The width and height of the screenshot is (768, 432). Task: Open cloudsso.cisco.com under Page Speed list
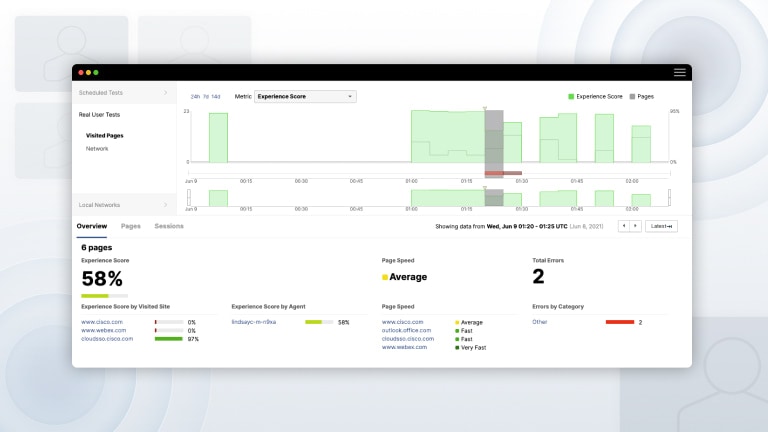408,338
